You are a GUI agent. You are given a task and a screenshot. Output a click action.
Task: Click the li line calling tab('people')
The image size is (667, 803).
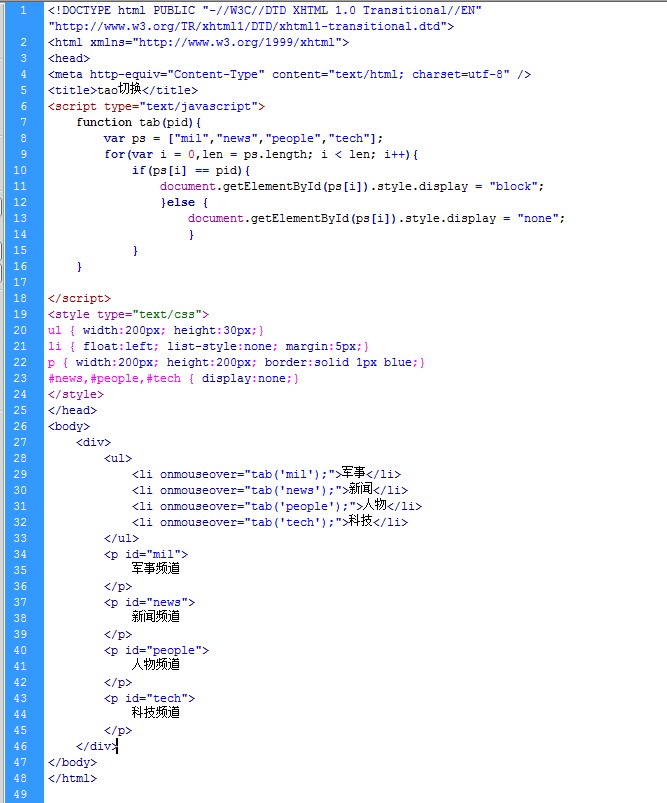[277, 505]
